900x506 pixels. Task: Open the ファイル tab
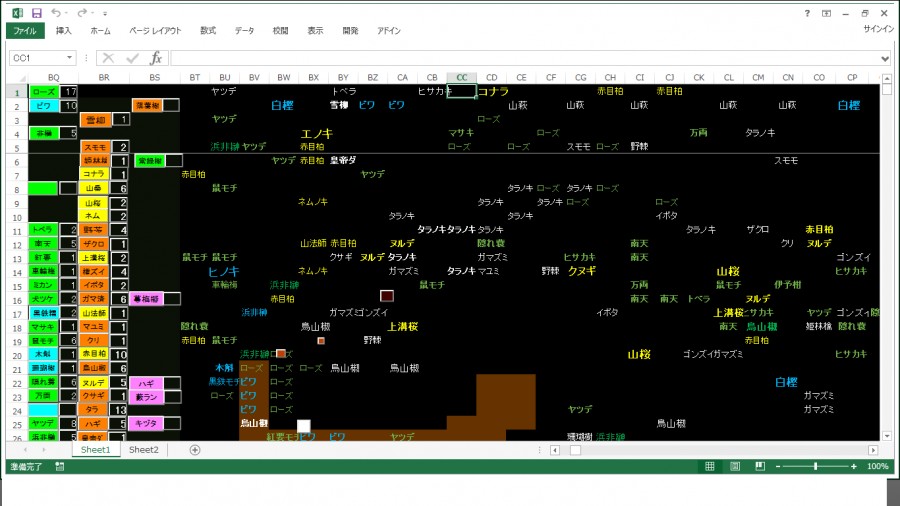pyautogui.click(x=24, y=31)
